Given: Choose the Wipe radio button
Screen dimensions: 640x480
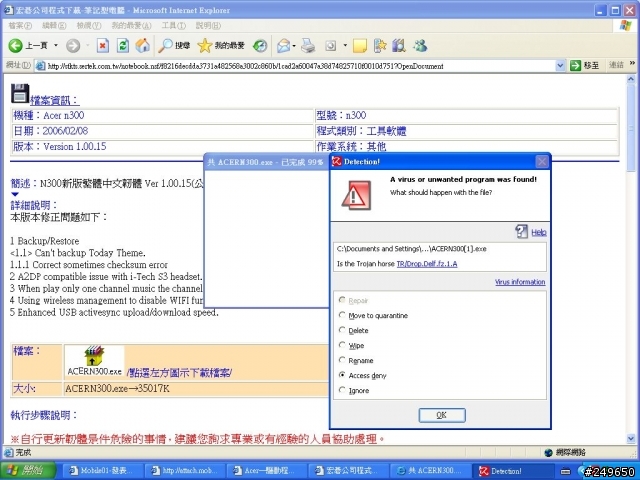Looking at the screenshot, I should coord(342,345).
